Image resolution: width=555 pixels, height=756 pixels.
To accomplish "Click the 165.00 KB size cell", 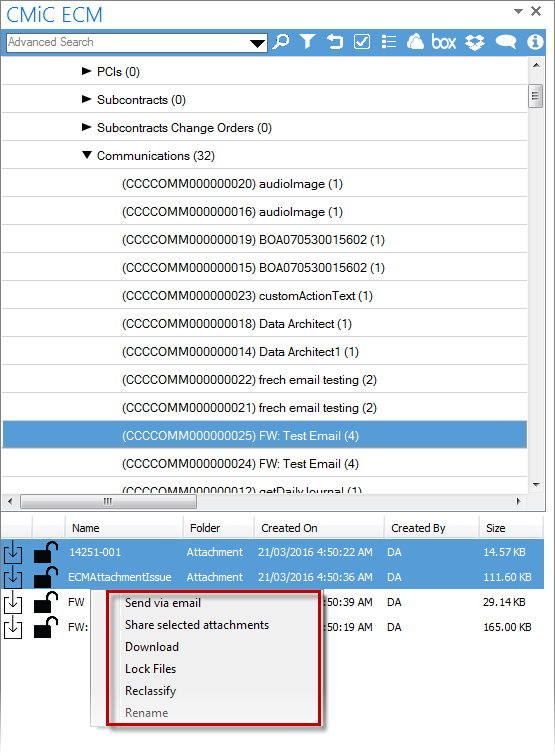I will pyautogui.click(x=507, y=627).
